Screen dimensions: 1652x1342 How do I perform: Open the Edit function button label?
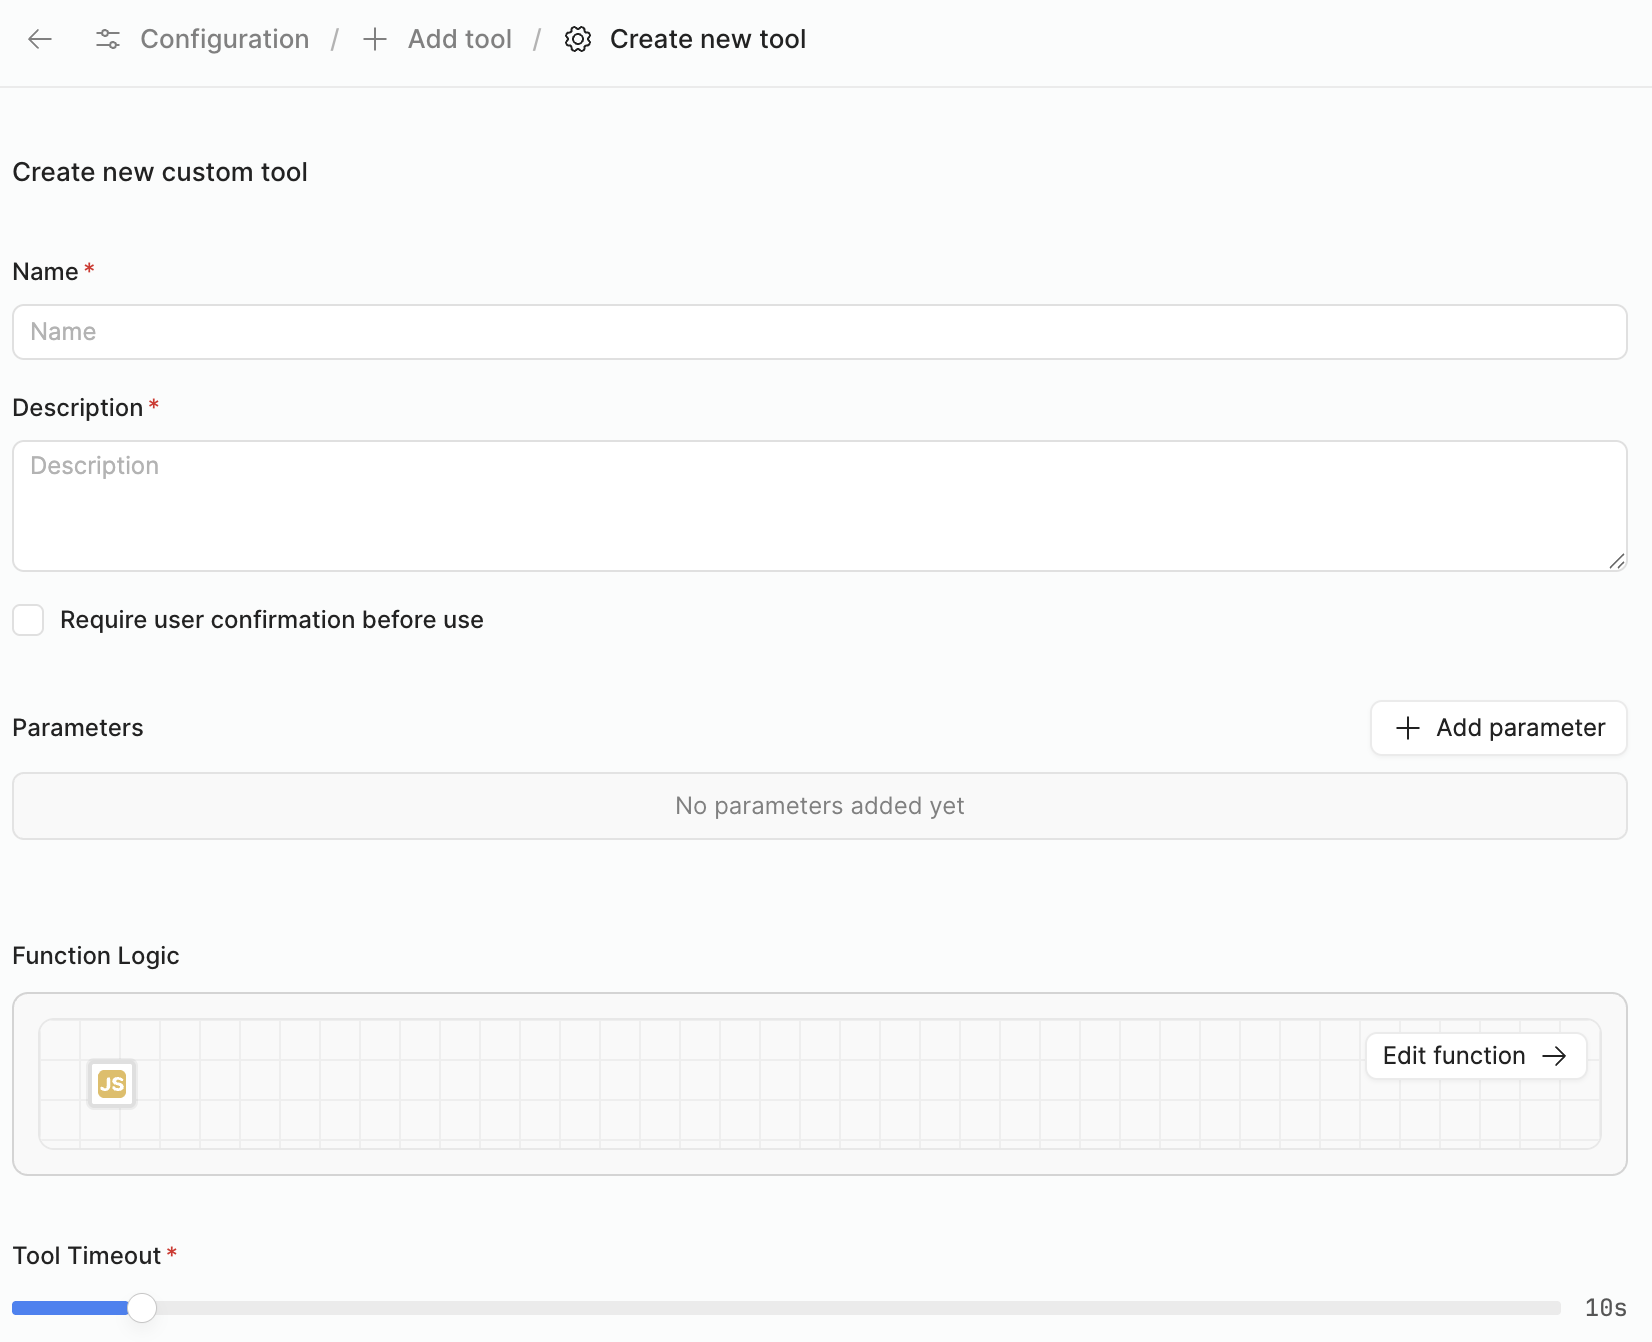[x=1453, y=1056]
